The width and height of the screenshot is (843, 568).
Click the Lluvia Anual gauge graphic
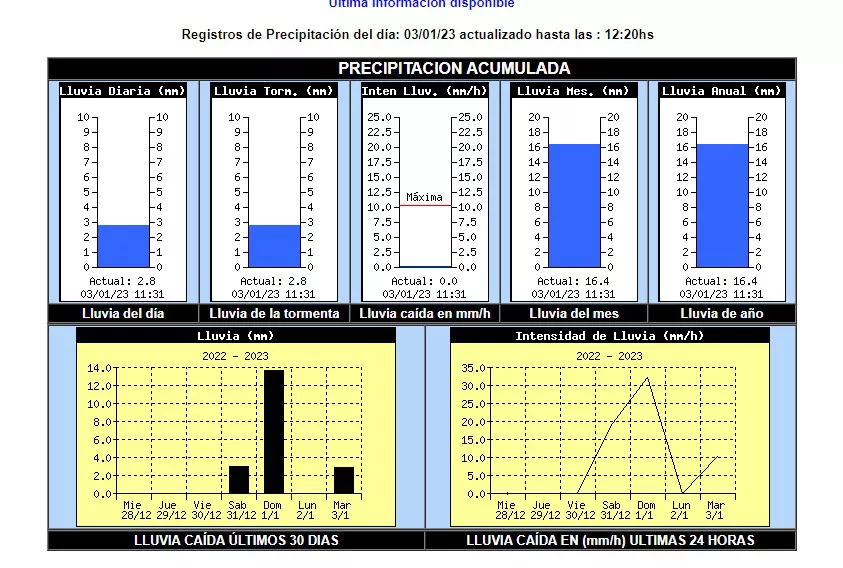click(723, 191)
